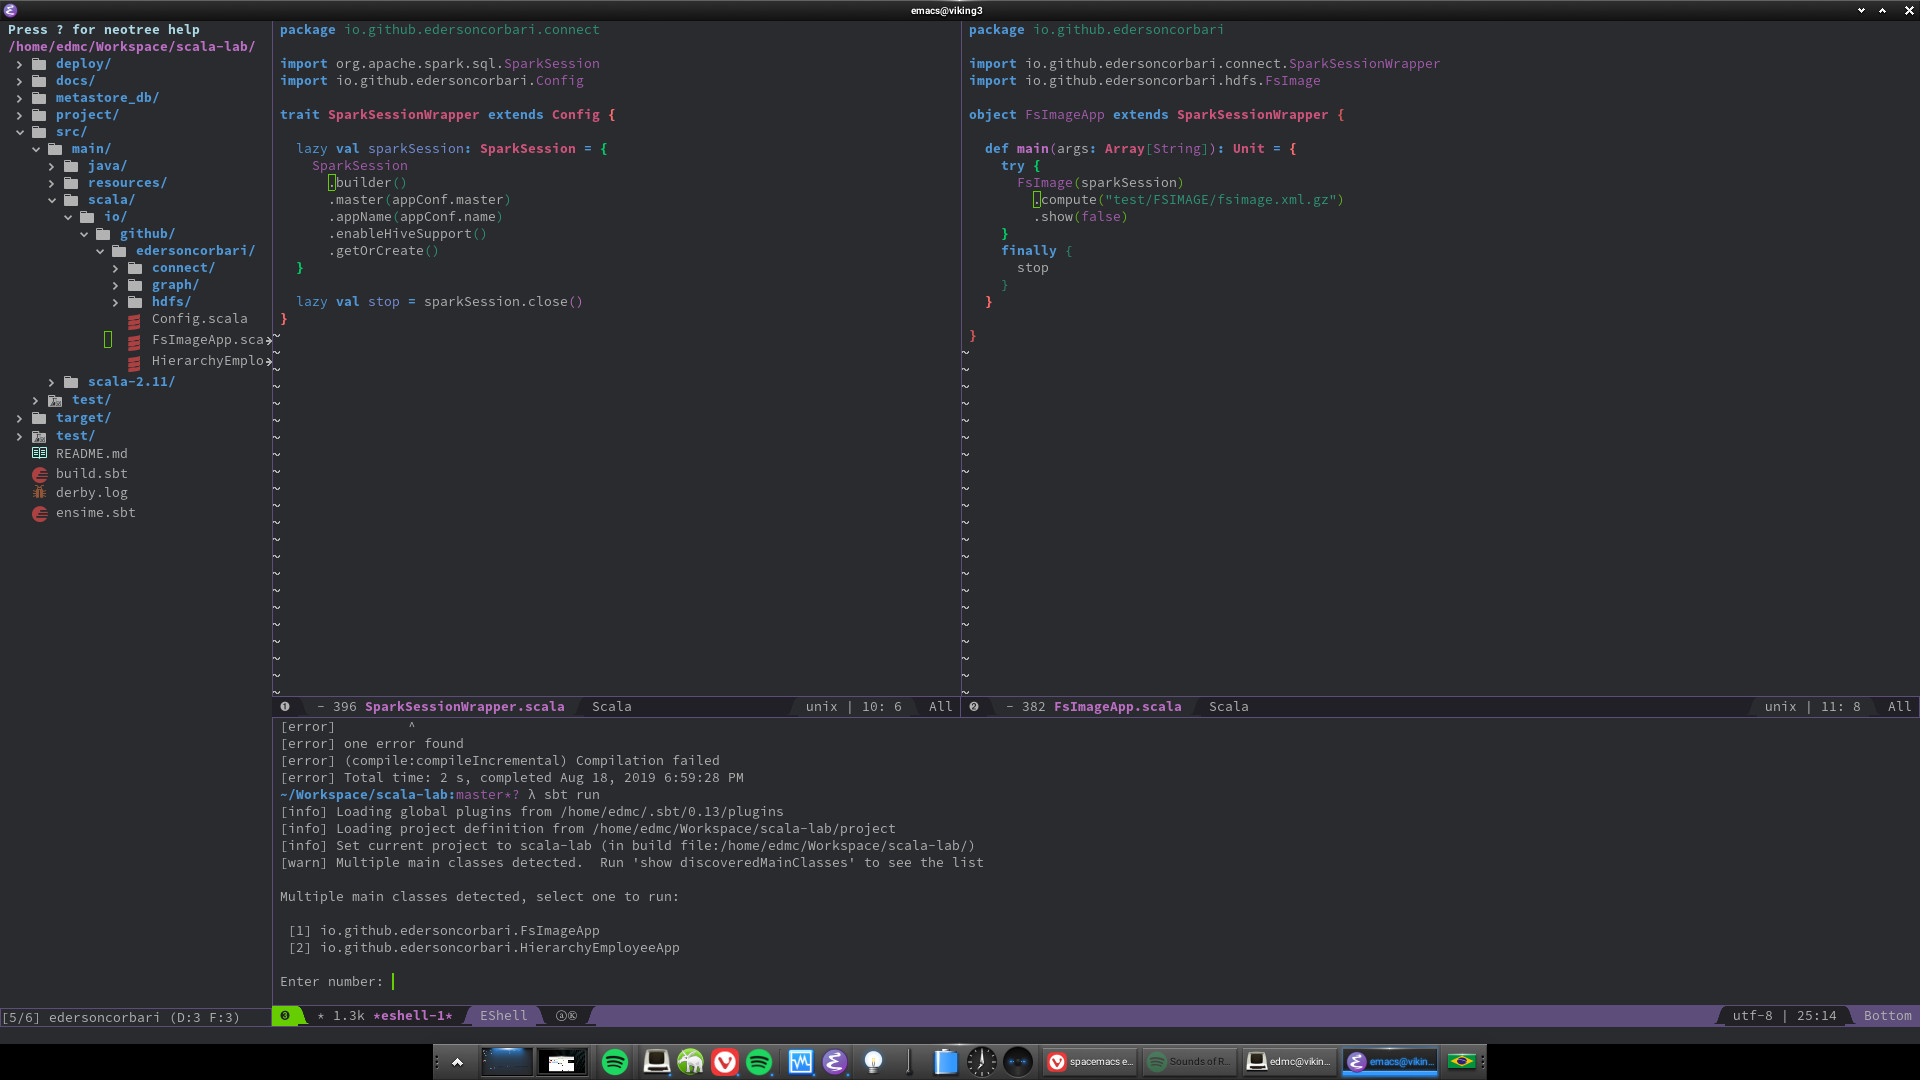Click Scala major mode in FsImageApp modeline

click(x=1228, y=707)
